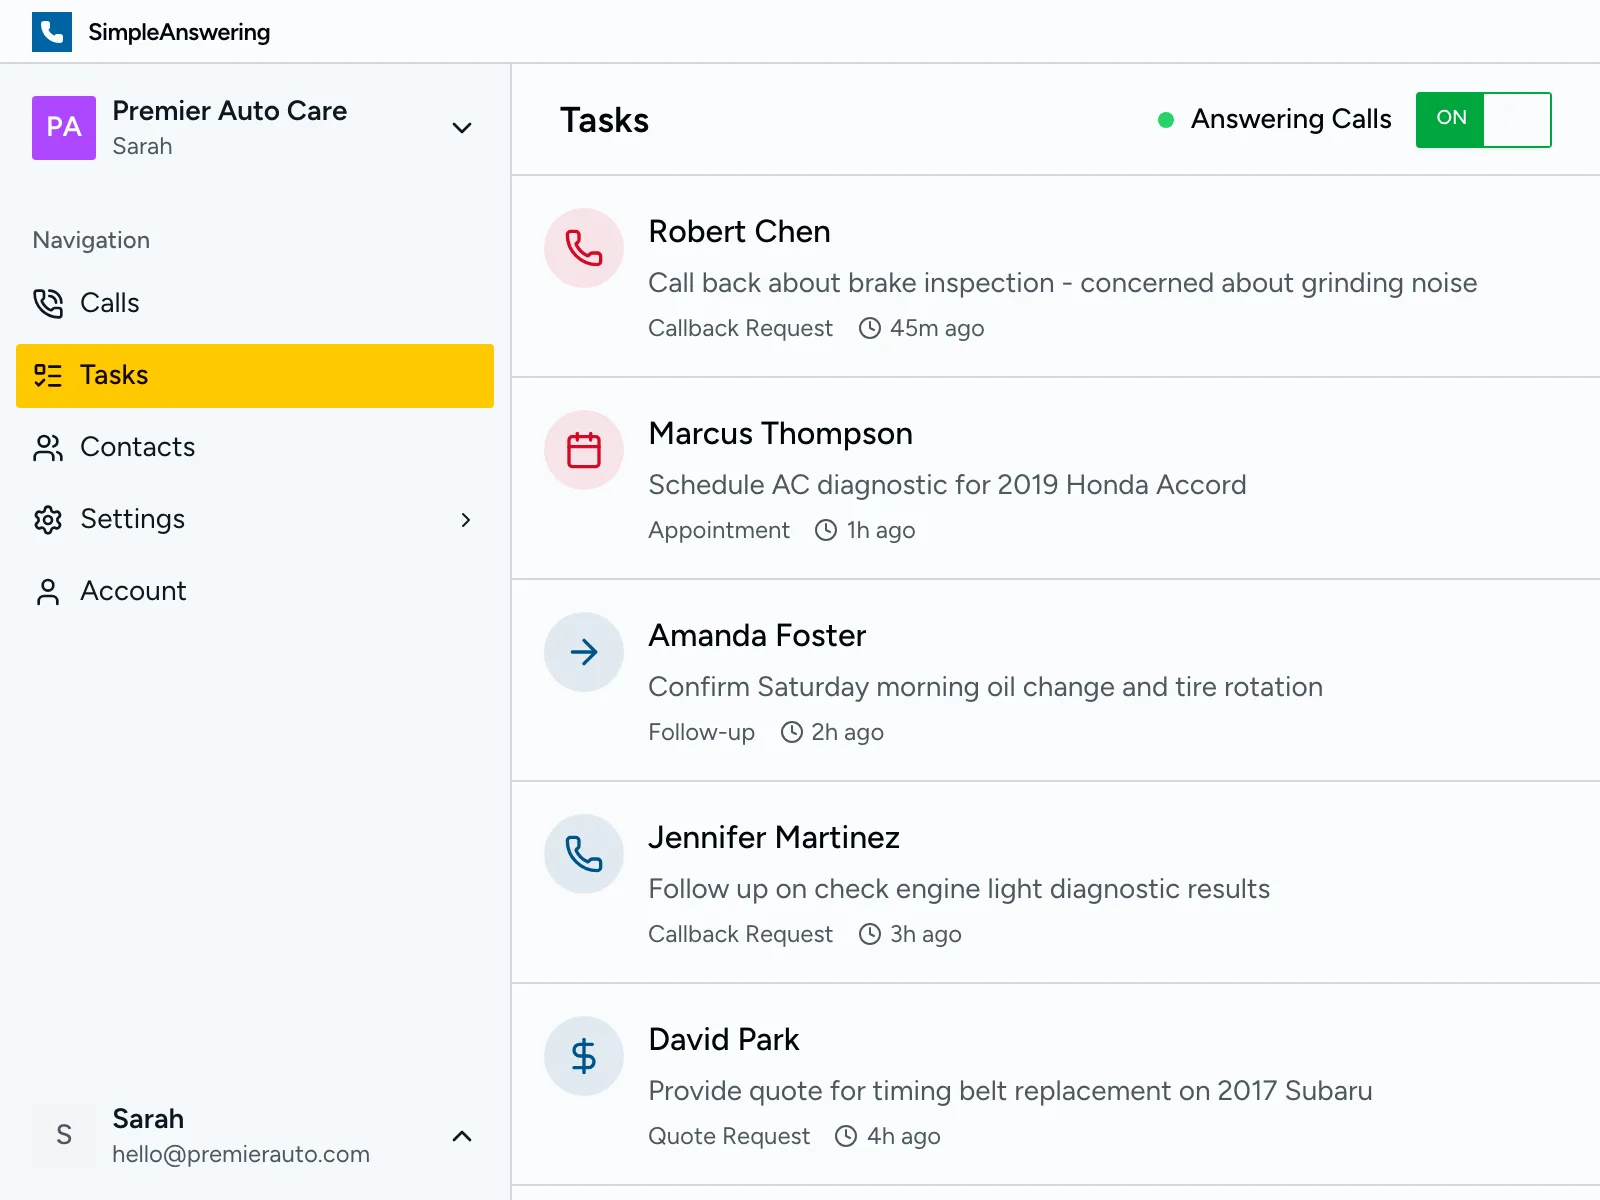Select the Calls navigation icon
The height and width of the screenshot is (1200, 1600).
coord(48,303)
